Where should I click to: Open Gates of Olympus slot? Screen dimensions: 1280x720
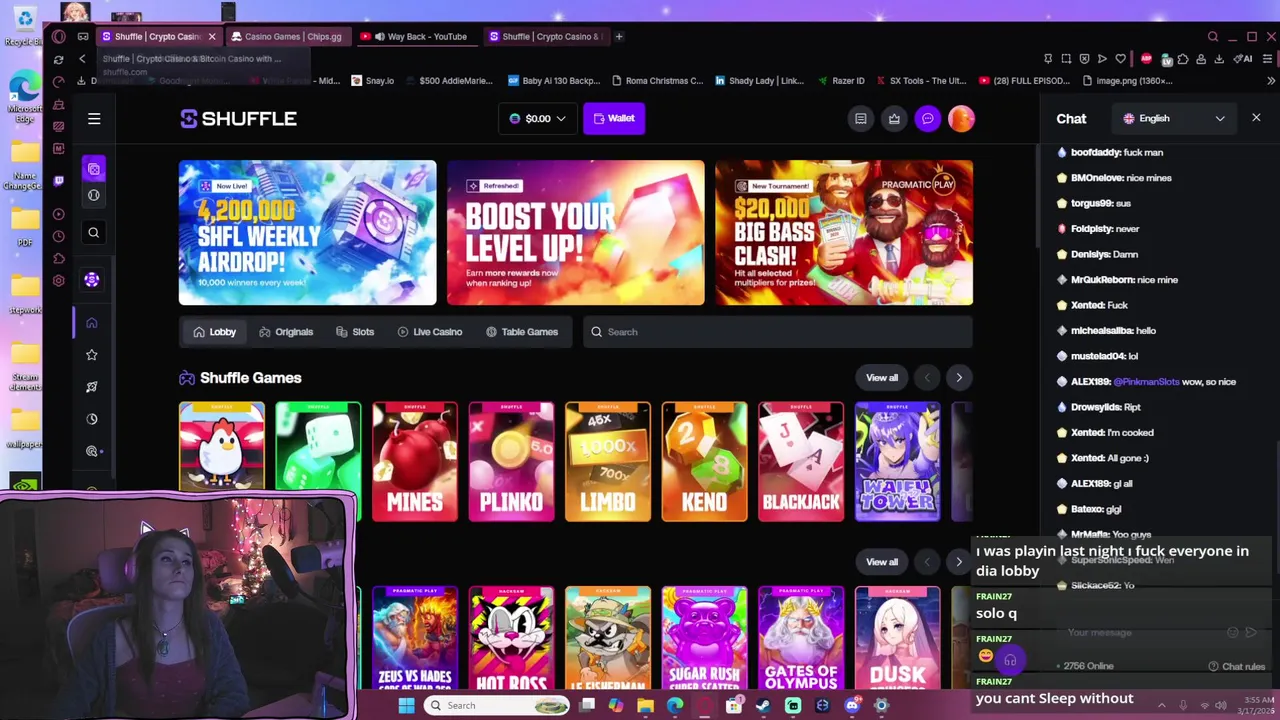pos(801,637)
